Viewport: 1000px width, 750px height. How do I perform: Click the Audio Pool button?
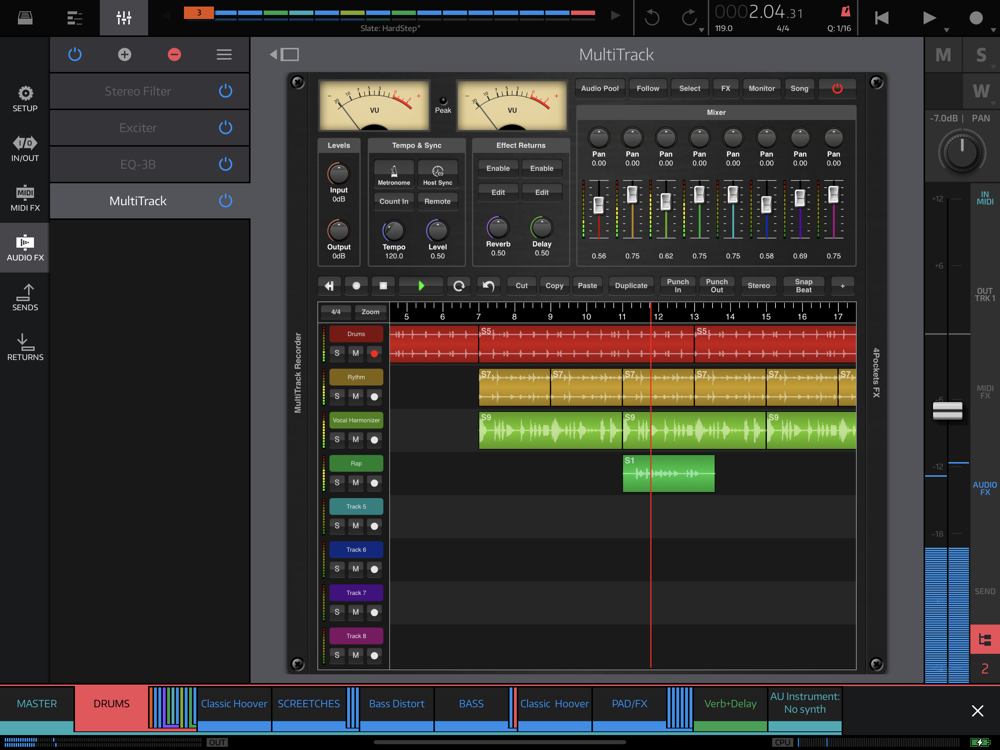(600, 88)
